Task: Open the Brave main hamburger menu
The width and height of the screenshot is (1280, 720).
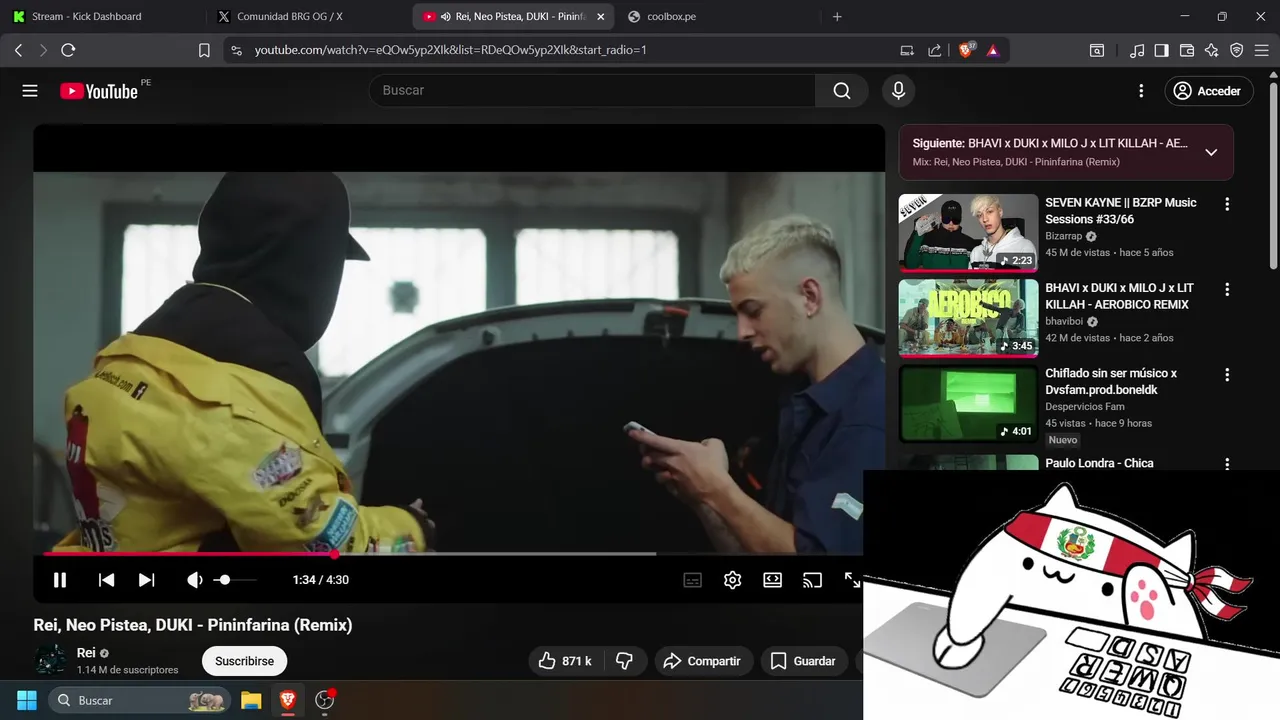Action: pyautogui.click(x=1261, y=50)
